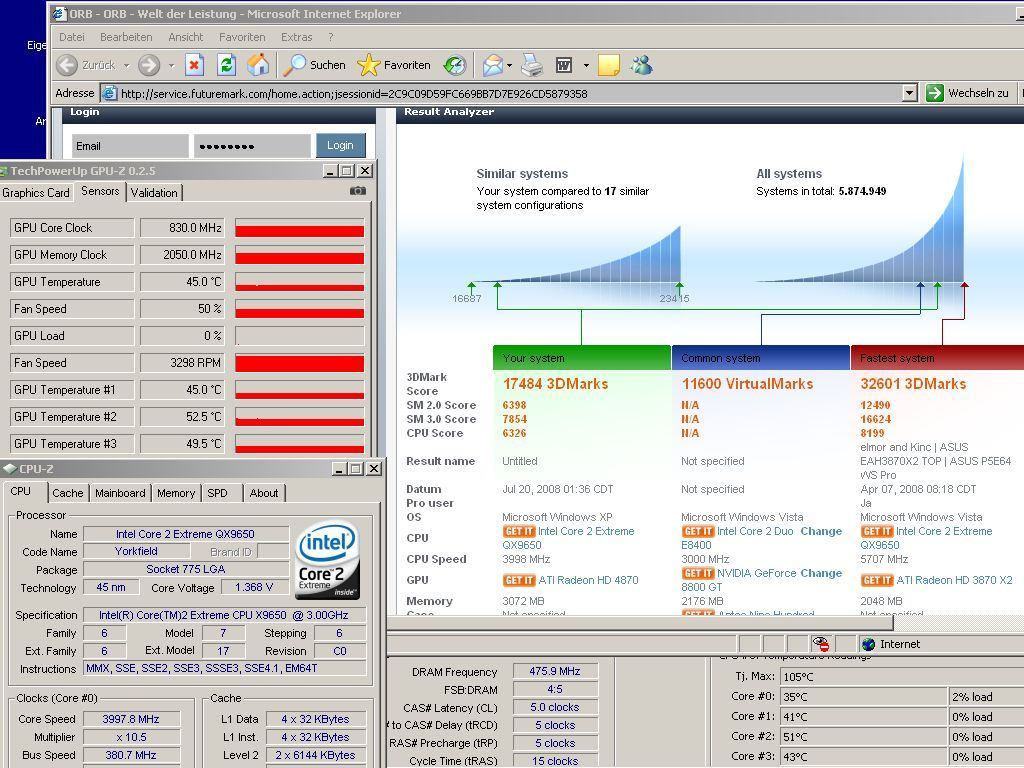The width and height of the screenshot is (1024, 768).
Task: Click the Print icon in IE toolbar
Action: pyautogui.click(x=532, y=65)
